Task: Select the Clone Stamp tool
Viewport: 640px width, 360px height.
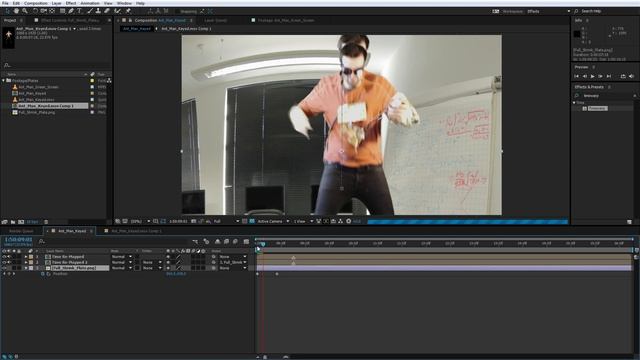Action: pos(98,11)
